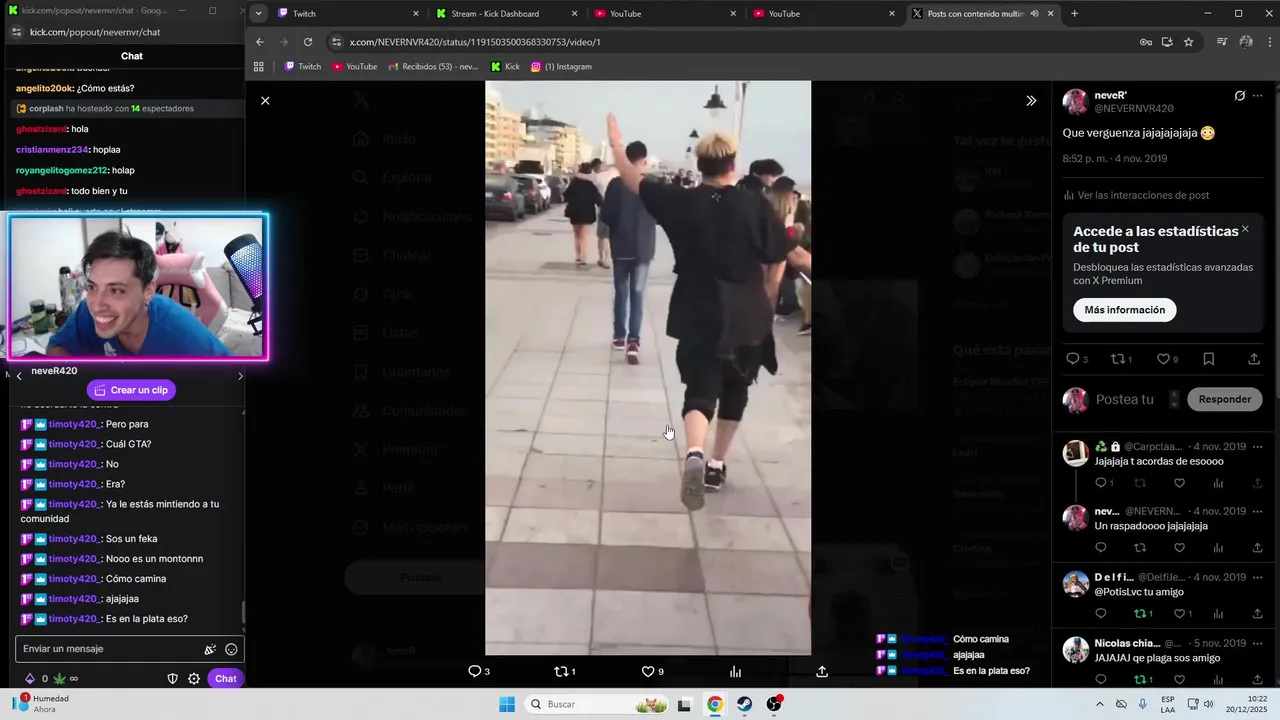Open the Kick bookmark
The image size is (1280, 720).
[505, 67]
